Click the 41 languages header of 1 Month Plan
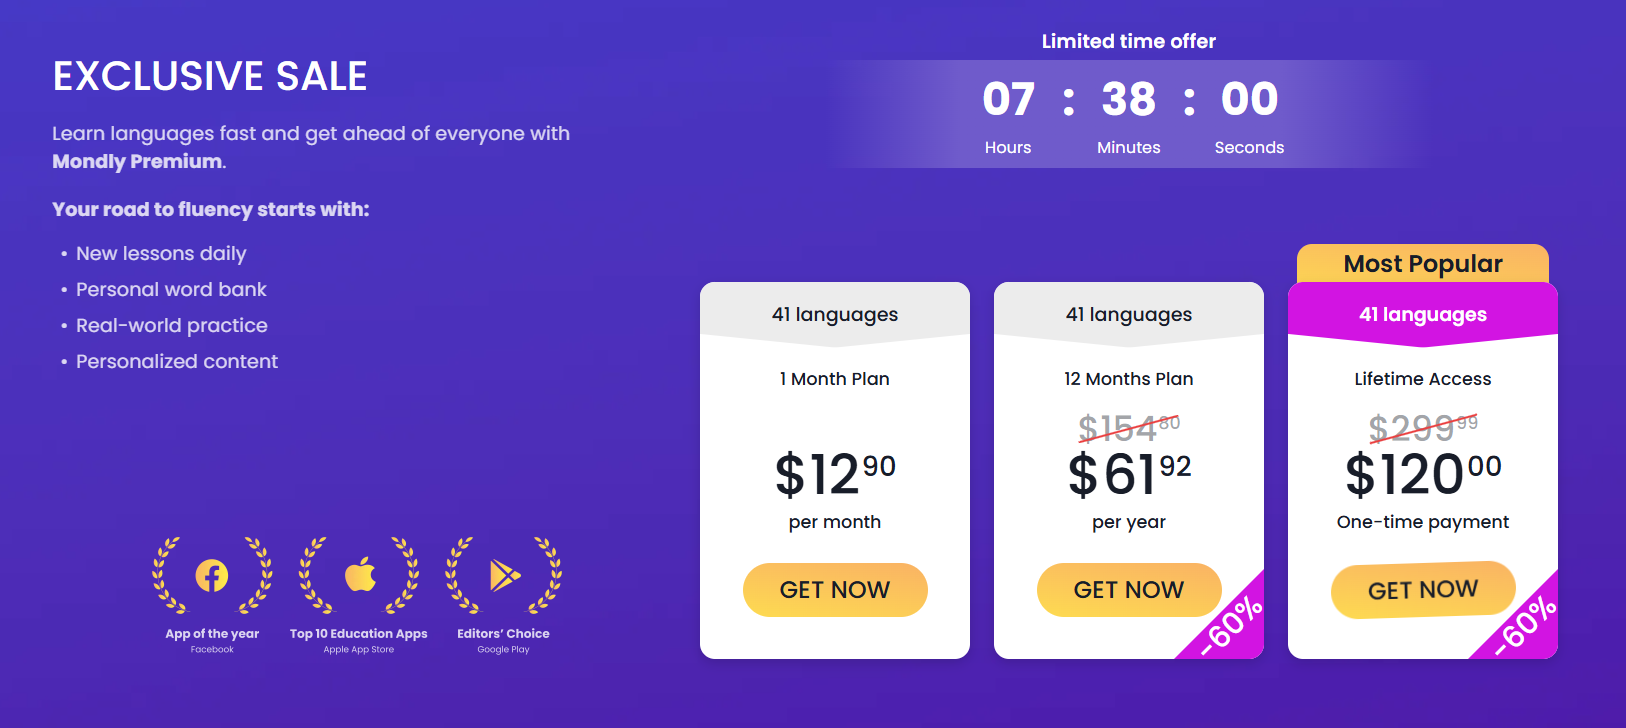1626x728 pixels. 835,314
